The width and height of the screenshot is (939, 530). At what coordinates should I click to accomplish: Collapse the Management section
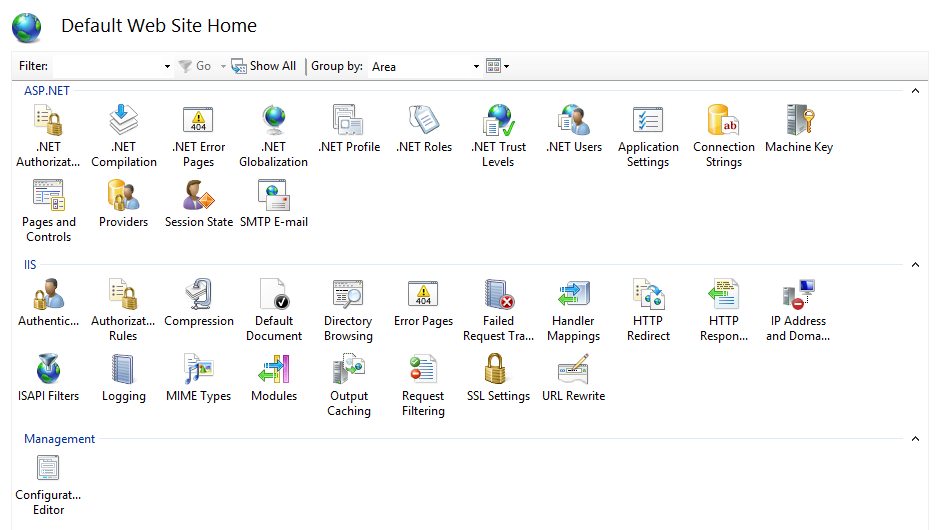point(914,439)
